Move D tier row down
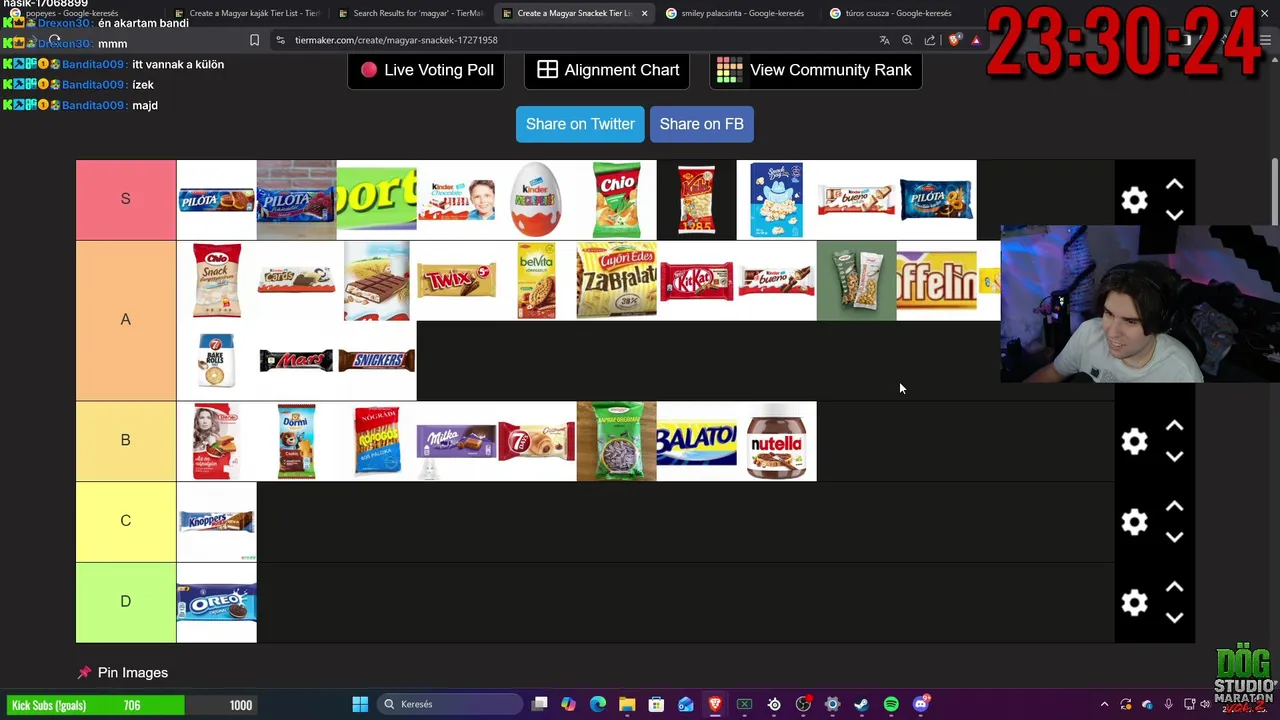 (1175, 617)
